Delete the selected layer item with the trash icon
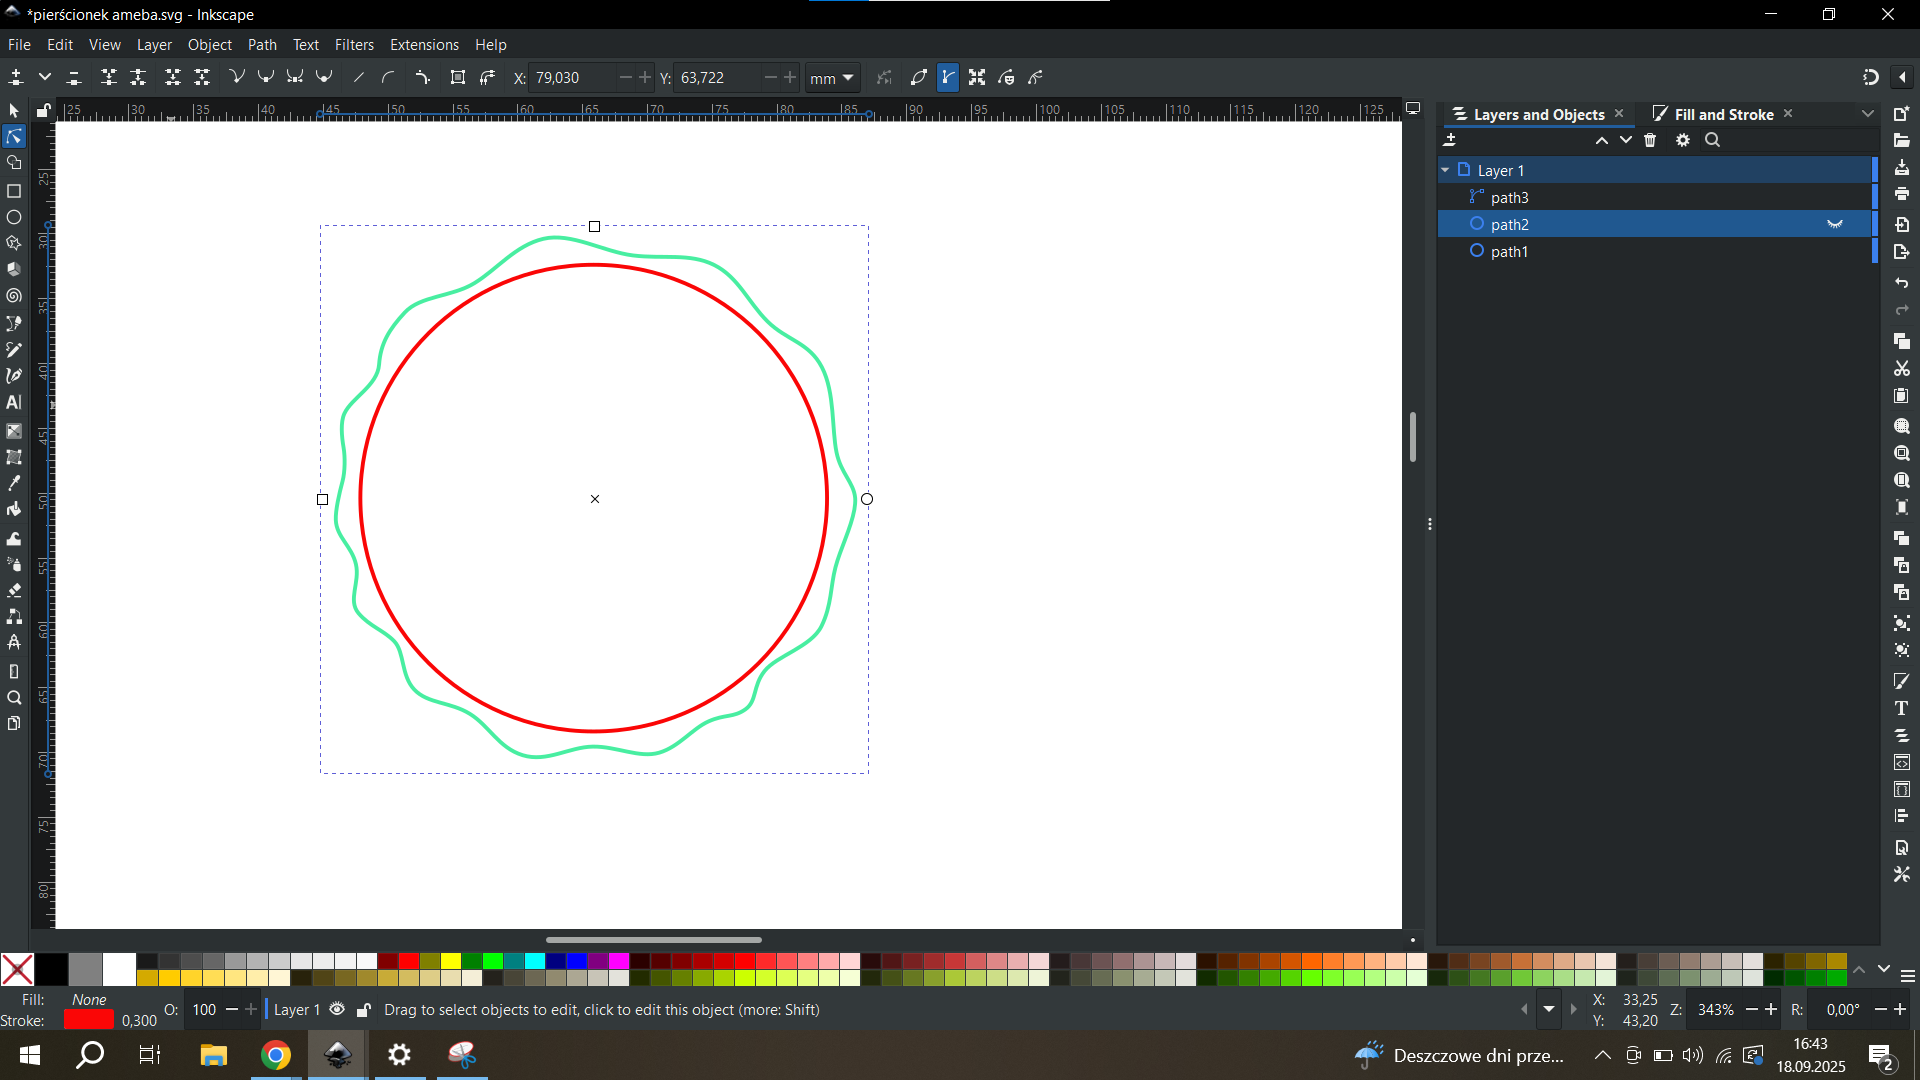The height and width of the screenshot is (1080, 1920). (x=1650, y=141)
